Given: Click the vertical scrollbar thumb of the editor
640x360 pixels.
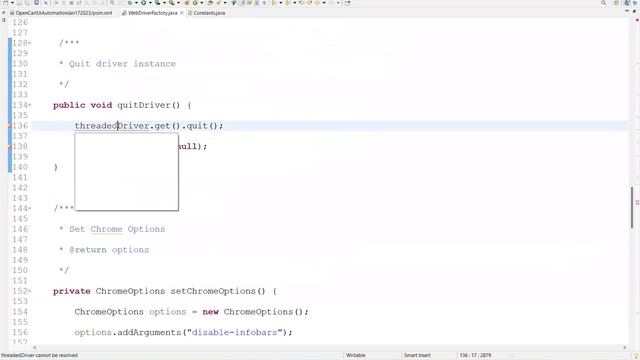Looking at the screenshot, I should 632,207.
